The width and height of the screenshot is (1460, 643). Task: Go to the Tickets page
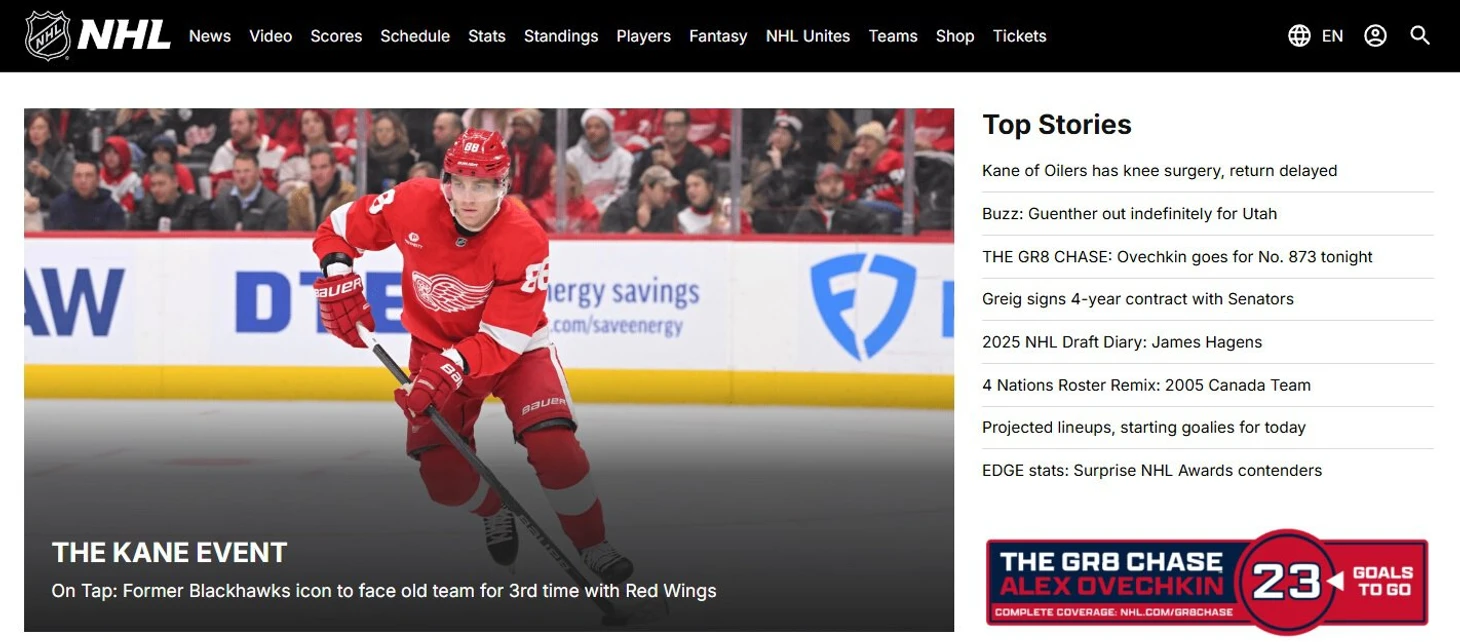1020,36
